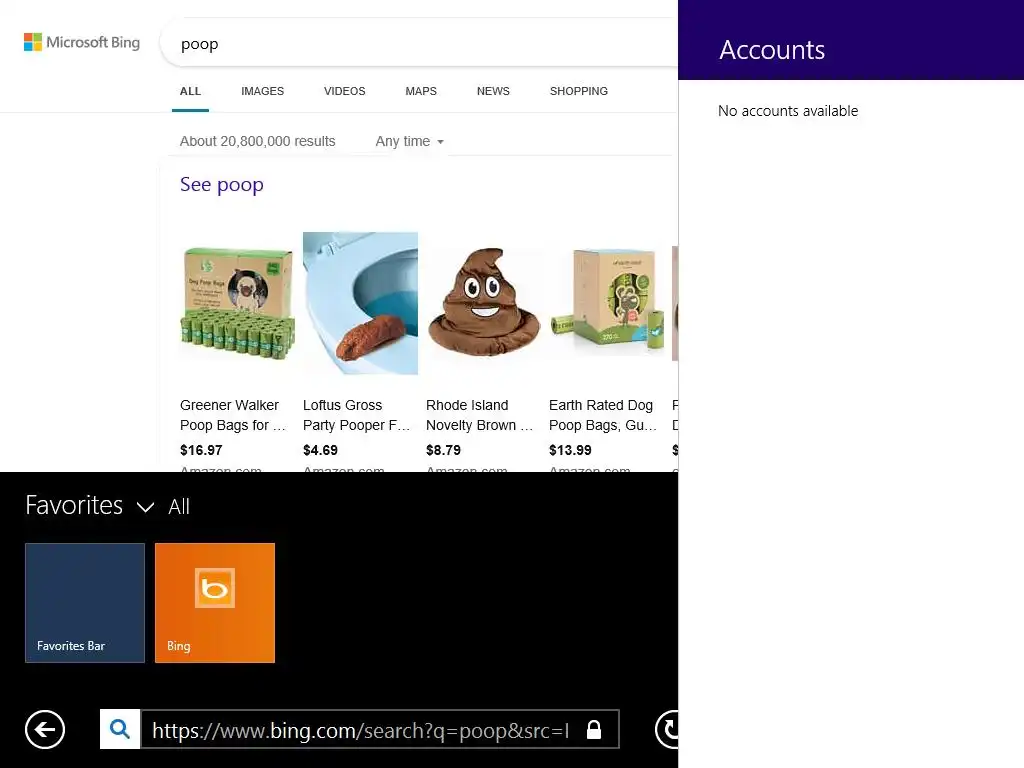Click the $8.79 price
This screenshot has height=768, width=1024.
[x=443, y=451]
